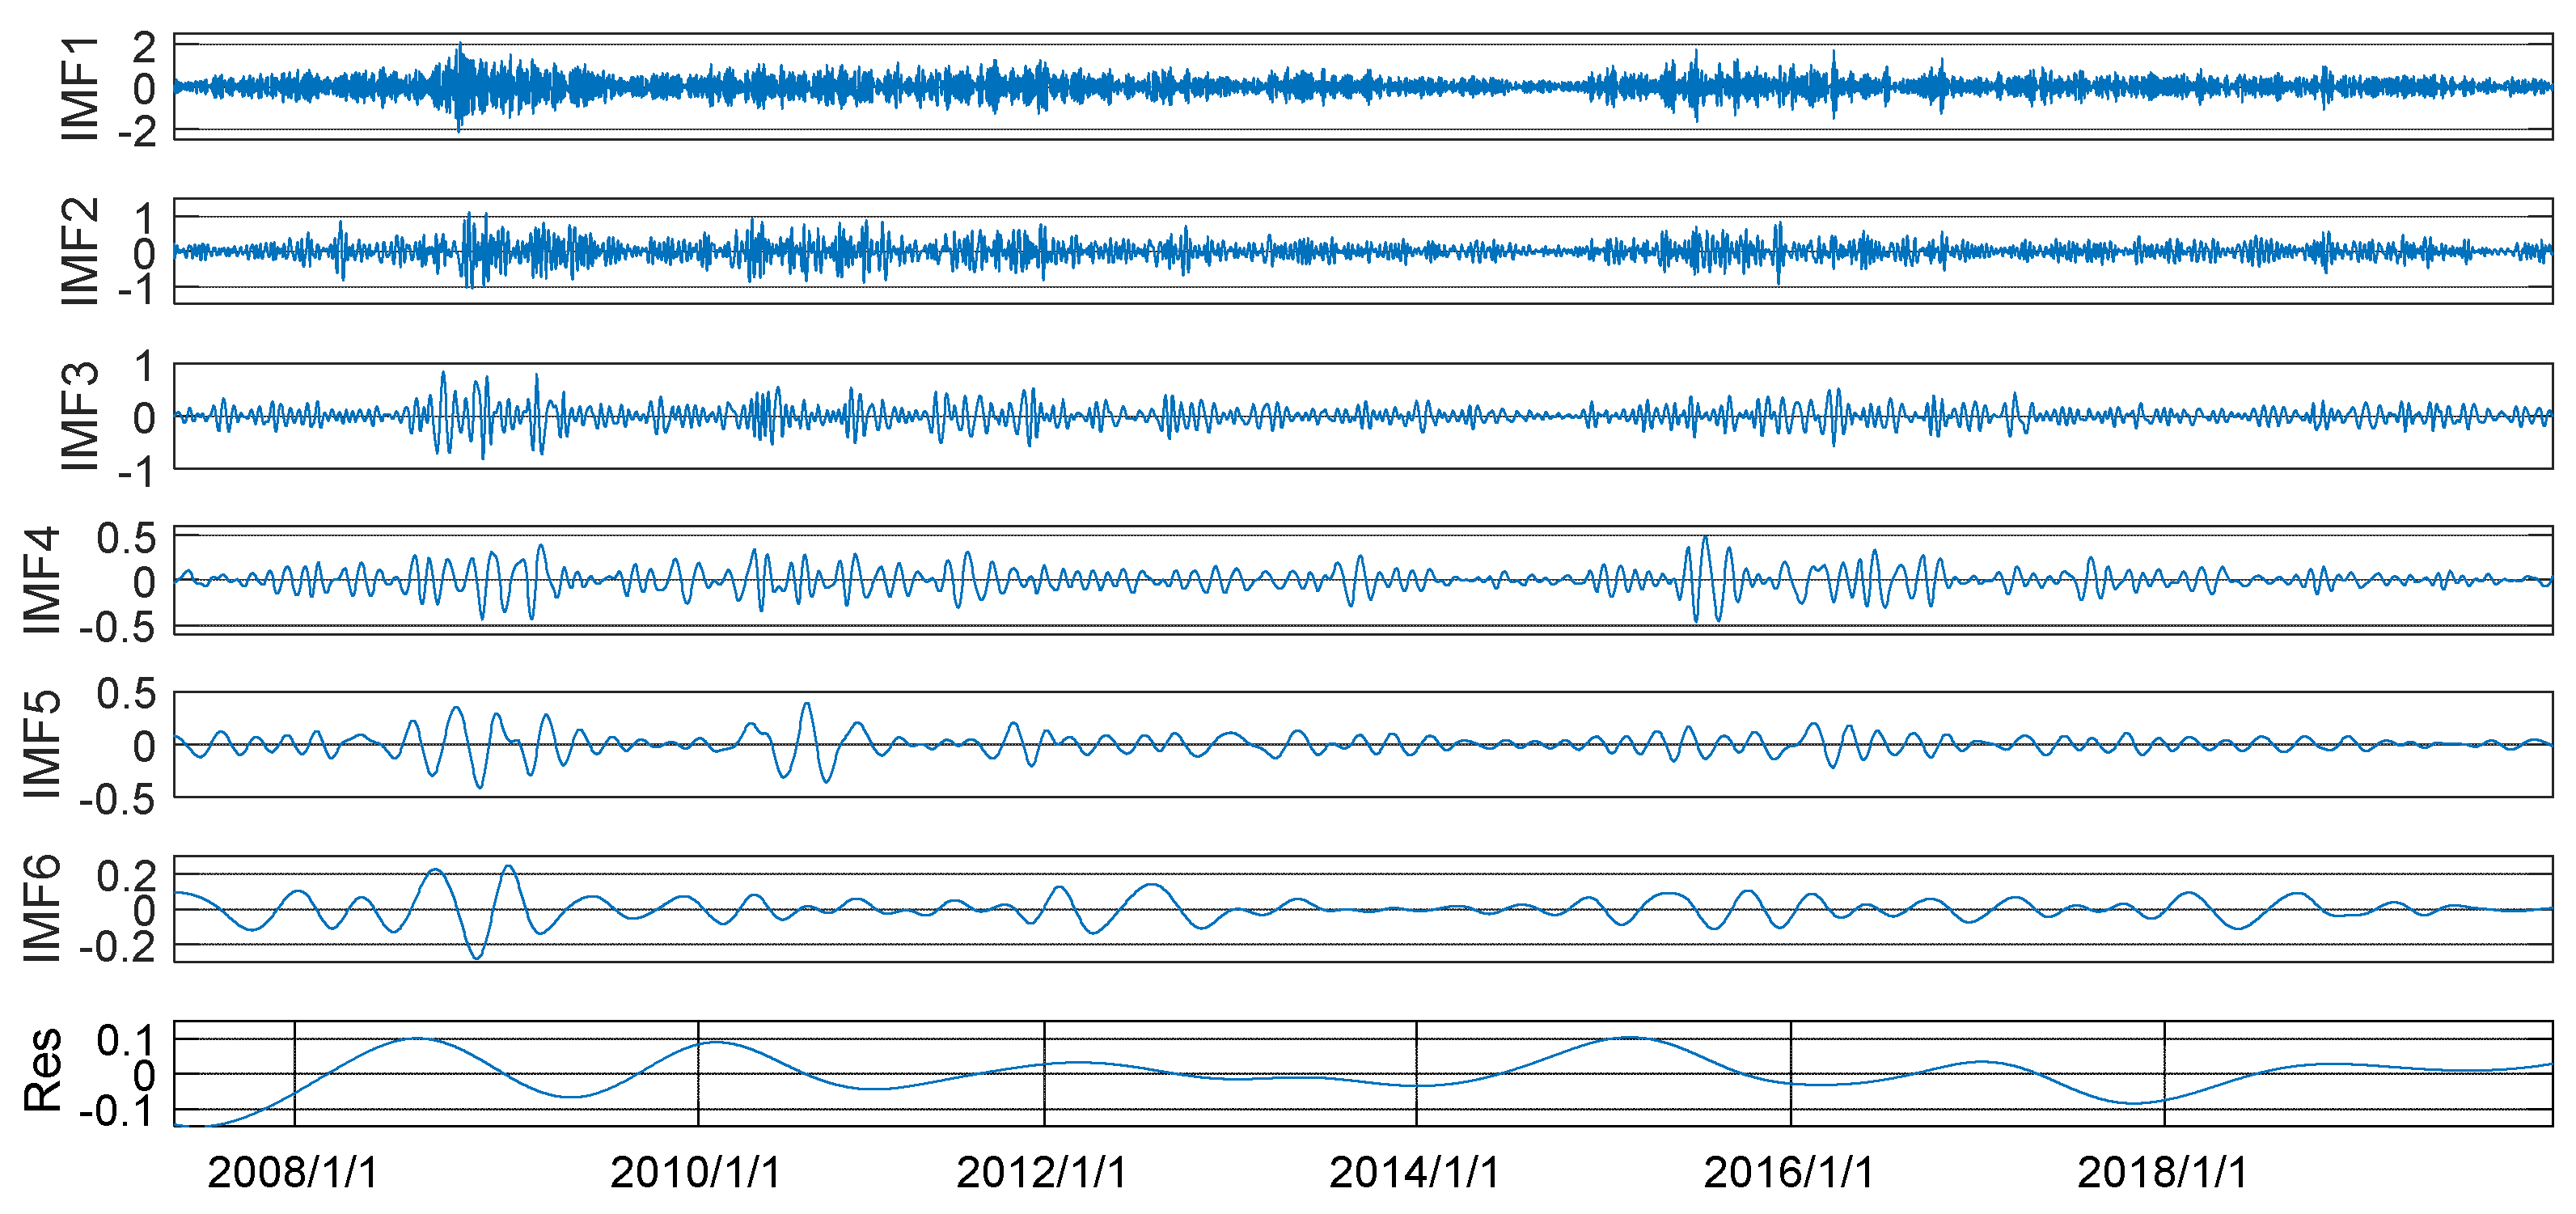Click the 0.2 tick on IMF6 axis
This screenshot has width=2576, height=1214.
click(126, 875)
